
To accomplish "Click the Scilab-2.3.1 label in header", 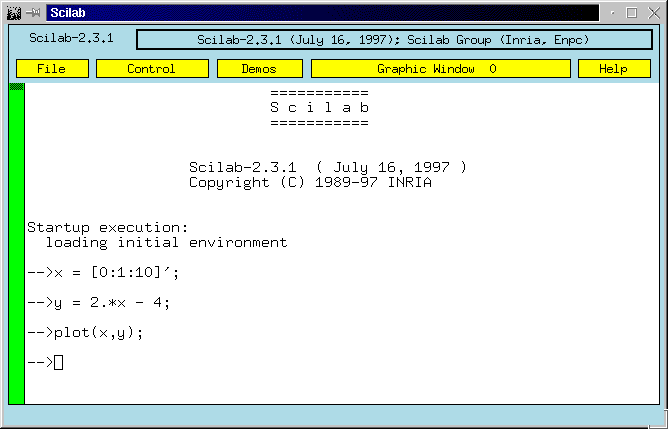I will coord(71,38).
